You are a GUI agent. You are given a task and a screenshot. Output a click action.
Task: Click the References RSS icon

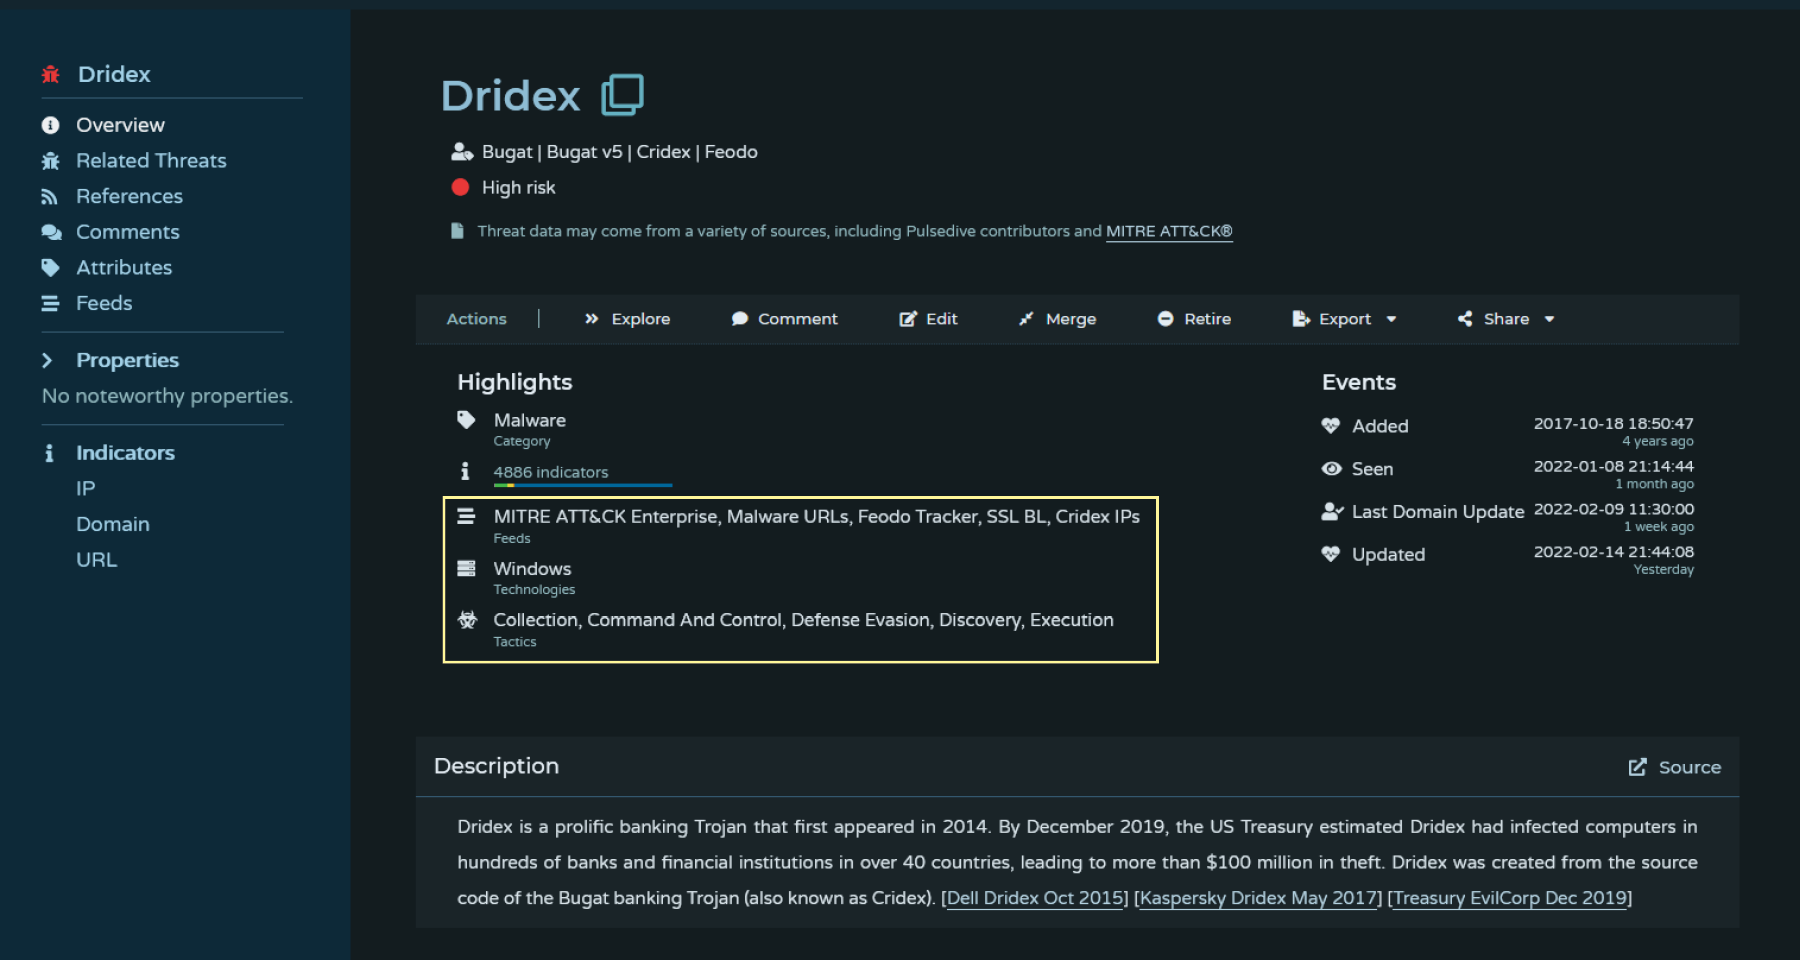coord(49,197)
